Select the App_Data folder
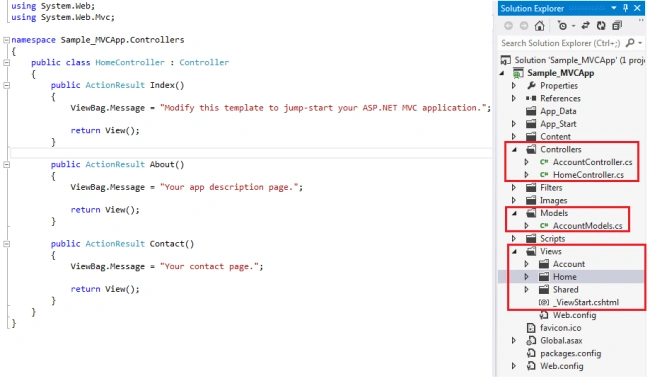This screenshot has width=650, height=381. click(558, 111)
